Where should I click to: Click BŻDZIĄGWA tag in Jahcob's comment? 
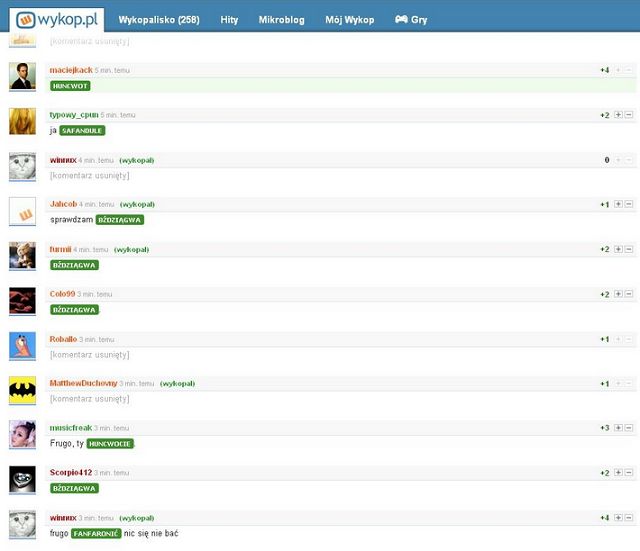120,220
